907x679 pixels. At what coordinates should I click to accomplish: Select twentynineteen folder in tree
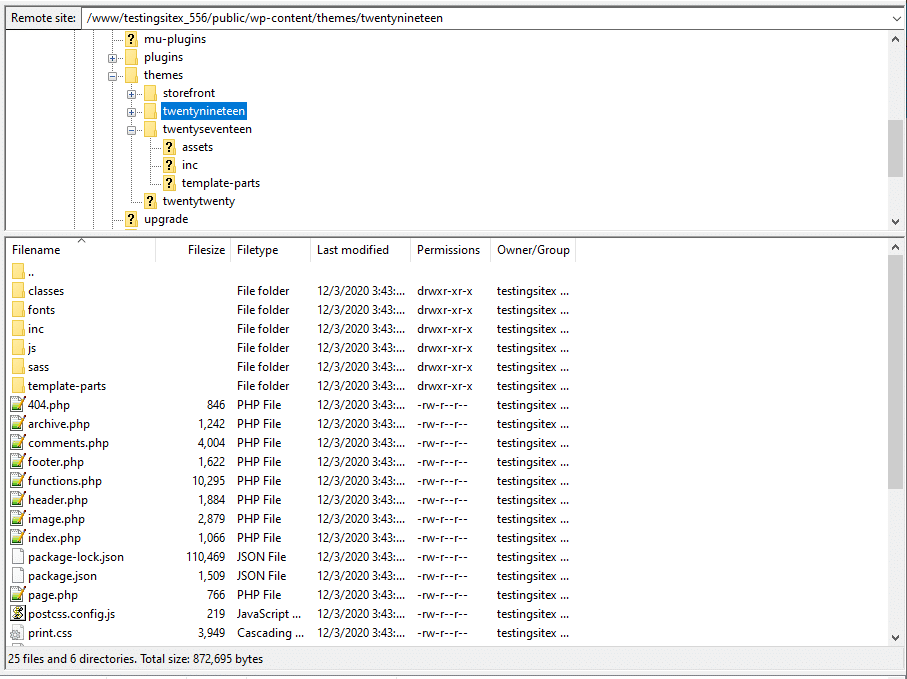(204, 111)
